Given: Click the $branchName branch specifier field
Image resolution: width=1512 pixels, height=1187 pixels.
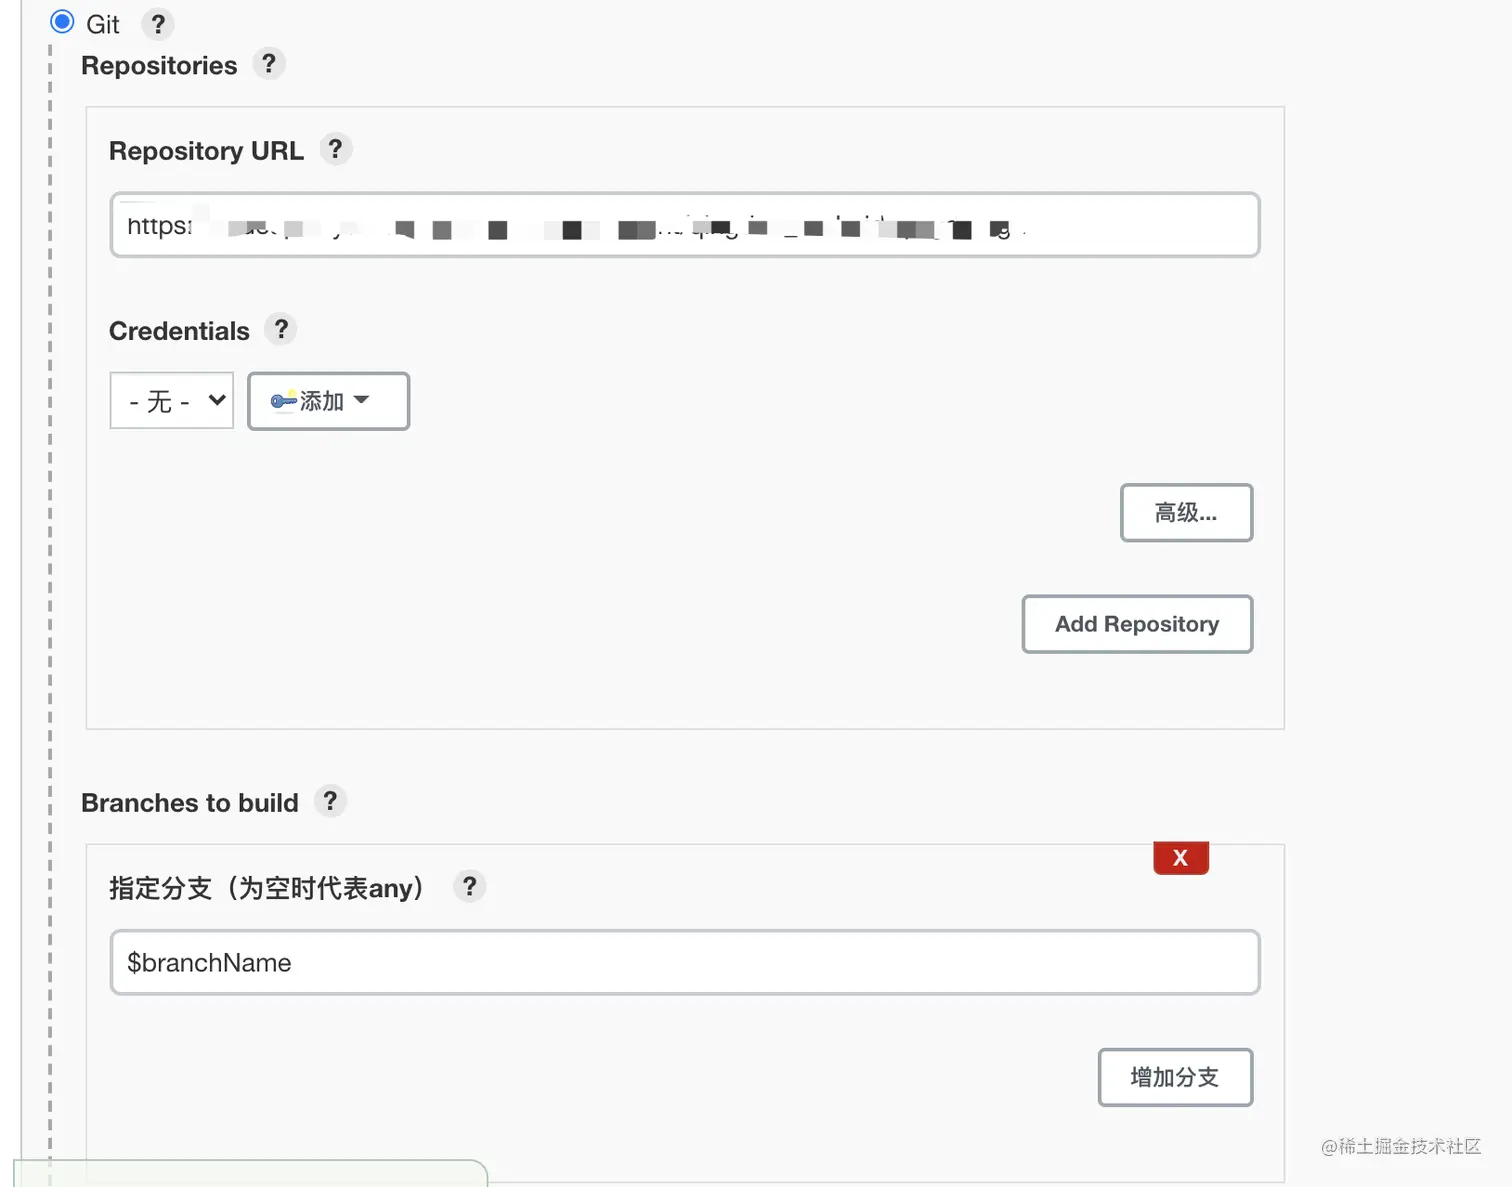Looking at the screenshot, I should 684,962.
